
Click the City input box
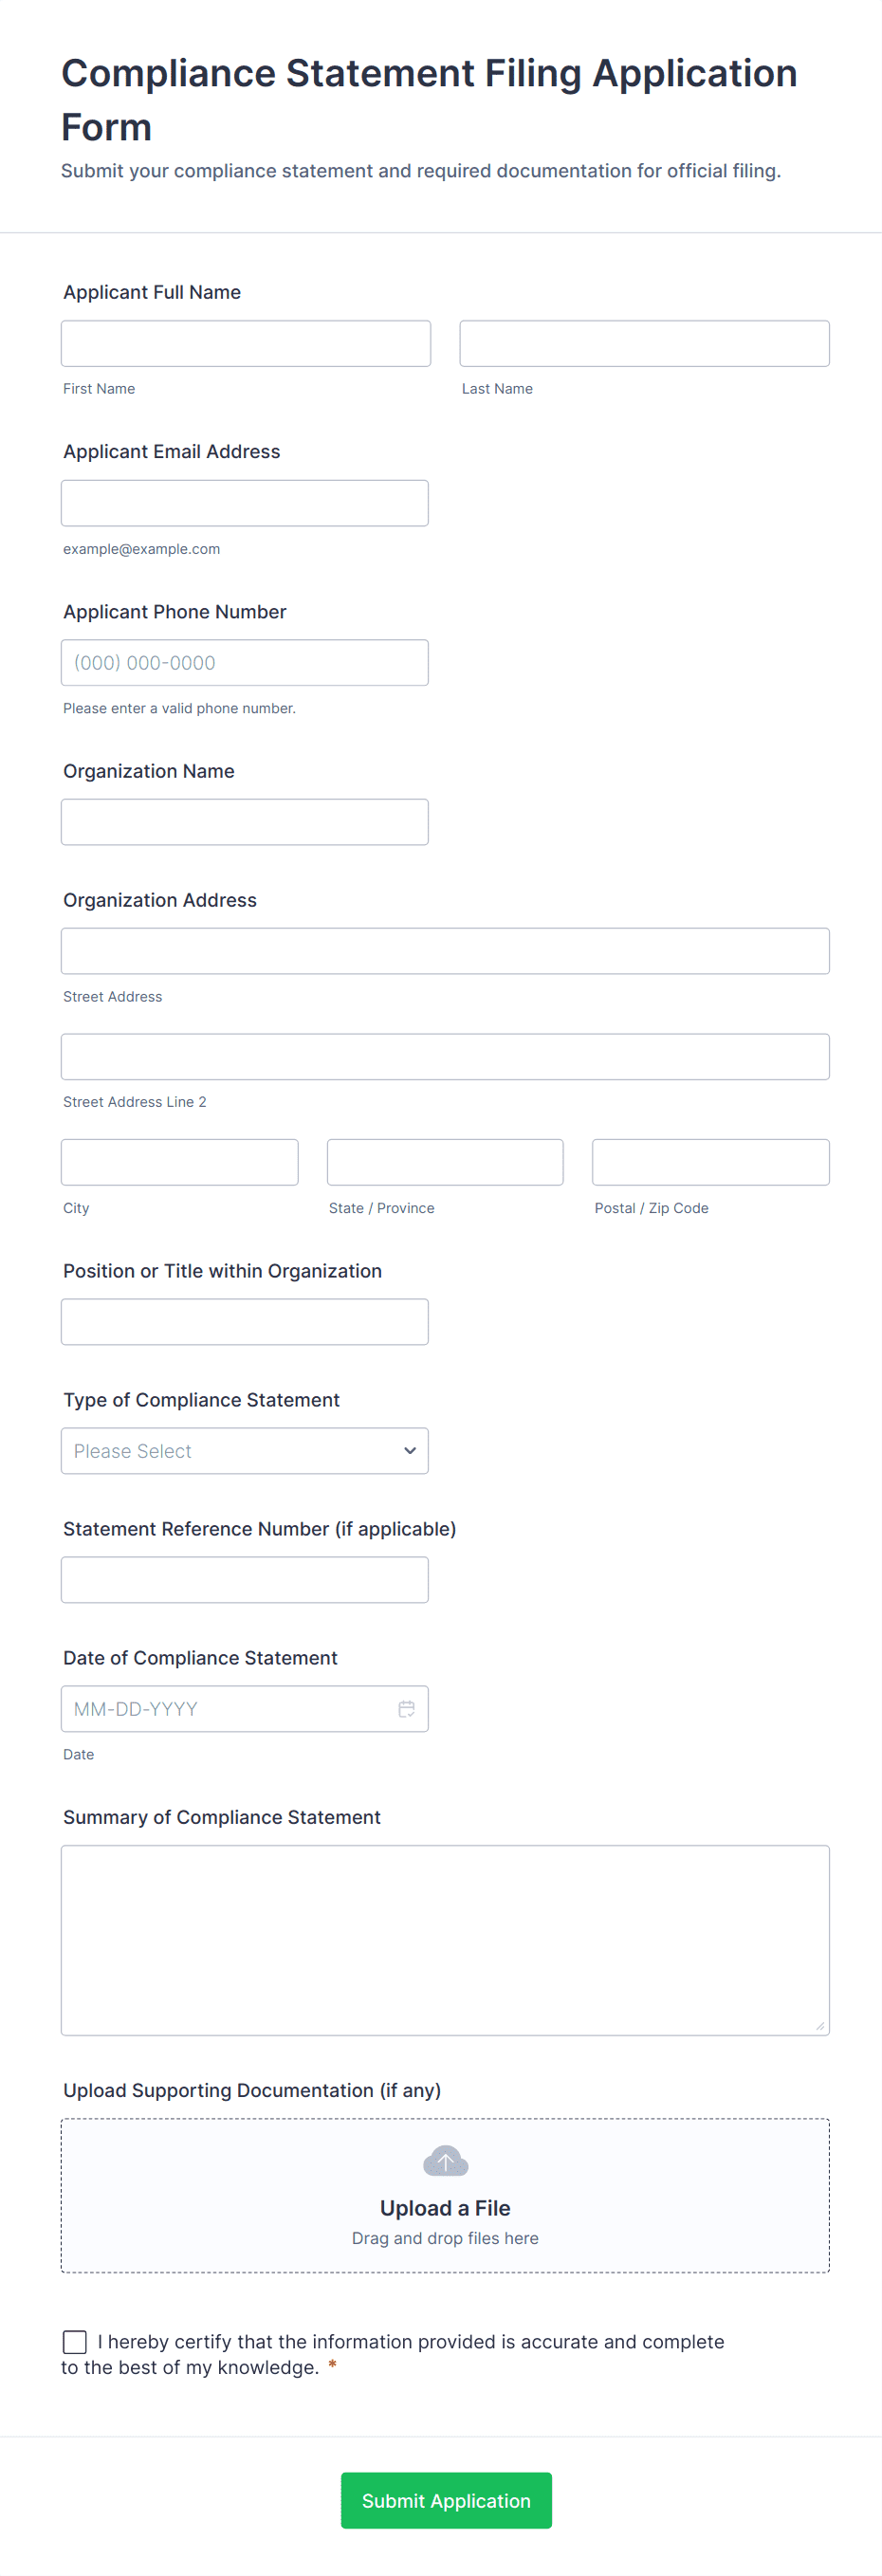pyautogui.click(x=179, y=1161)
